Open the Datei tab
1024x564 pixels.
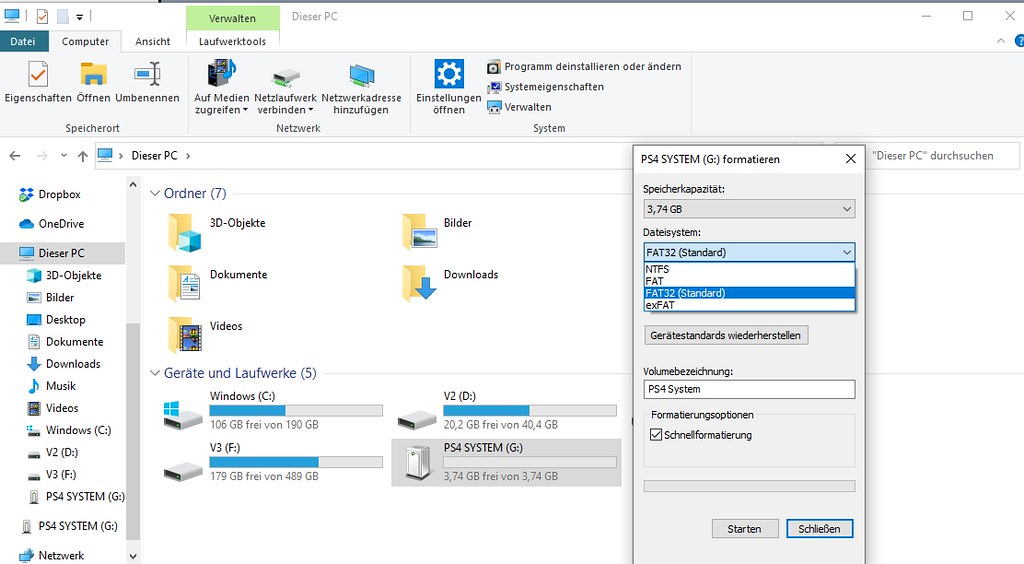click(x=23, y=41)
